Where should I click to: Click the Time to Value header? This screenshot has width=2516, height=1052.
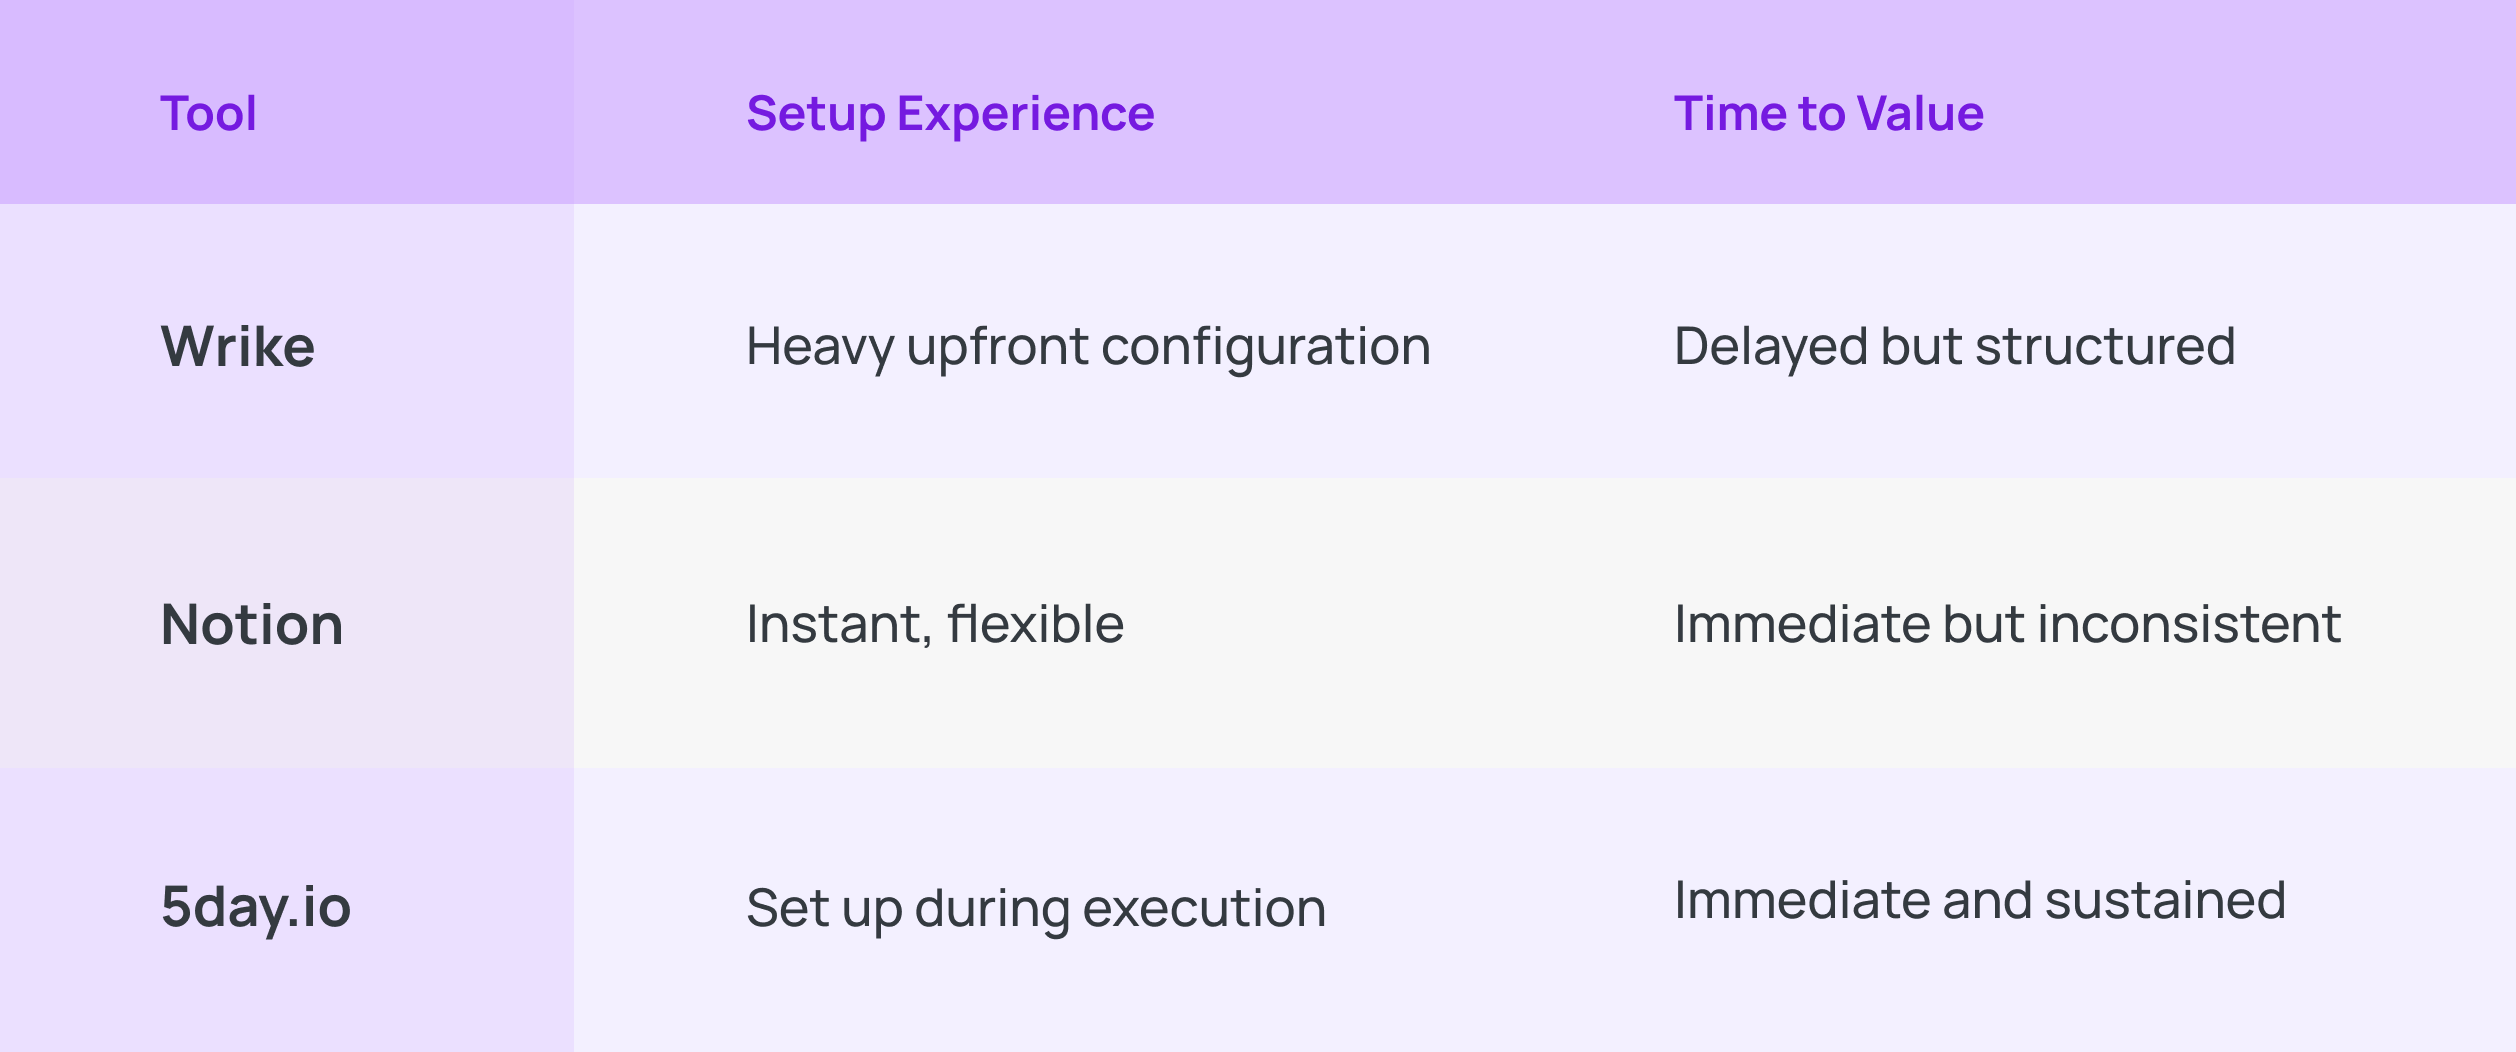pos(1828,113)
